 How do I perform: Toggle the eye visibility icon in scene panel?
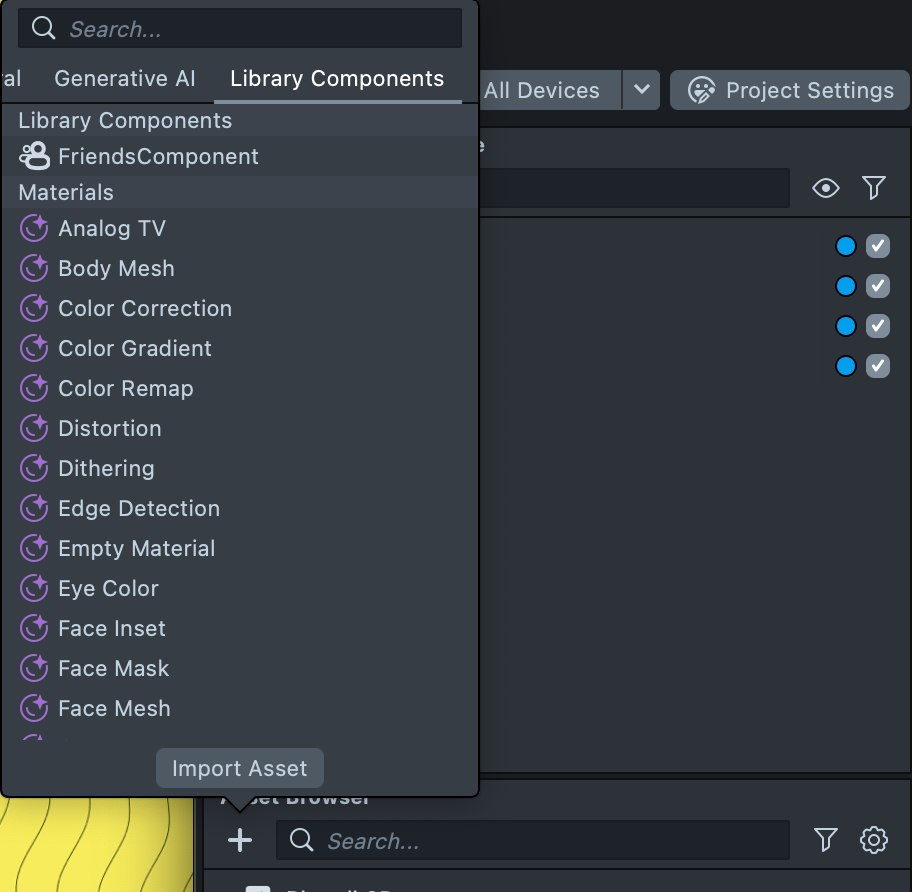pos(825,188)
